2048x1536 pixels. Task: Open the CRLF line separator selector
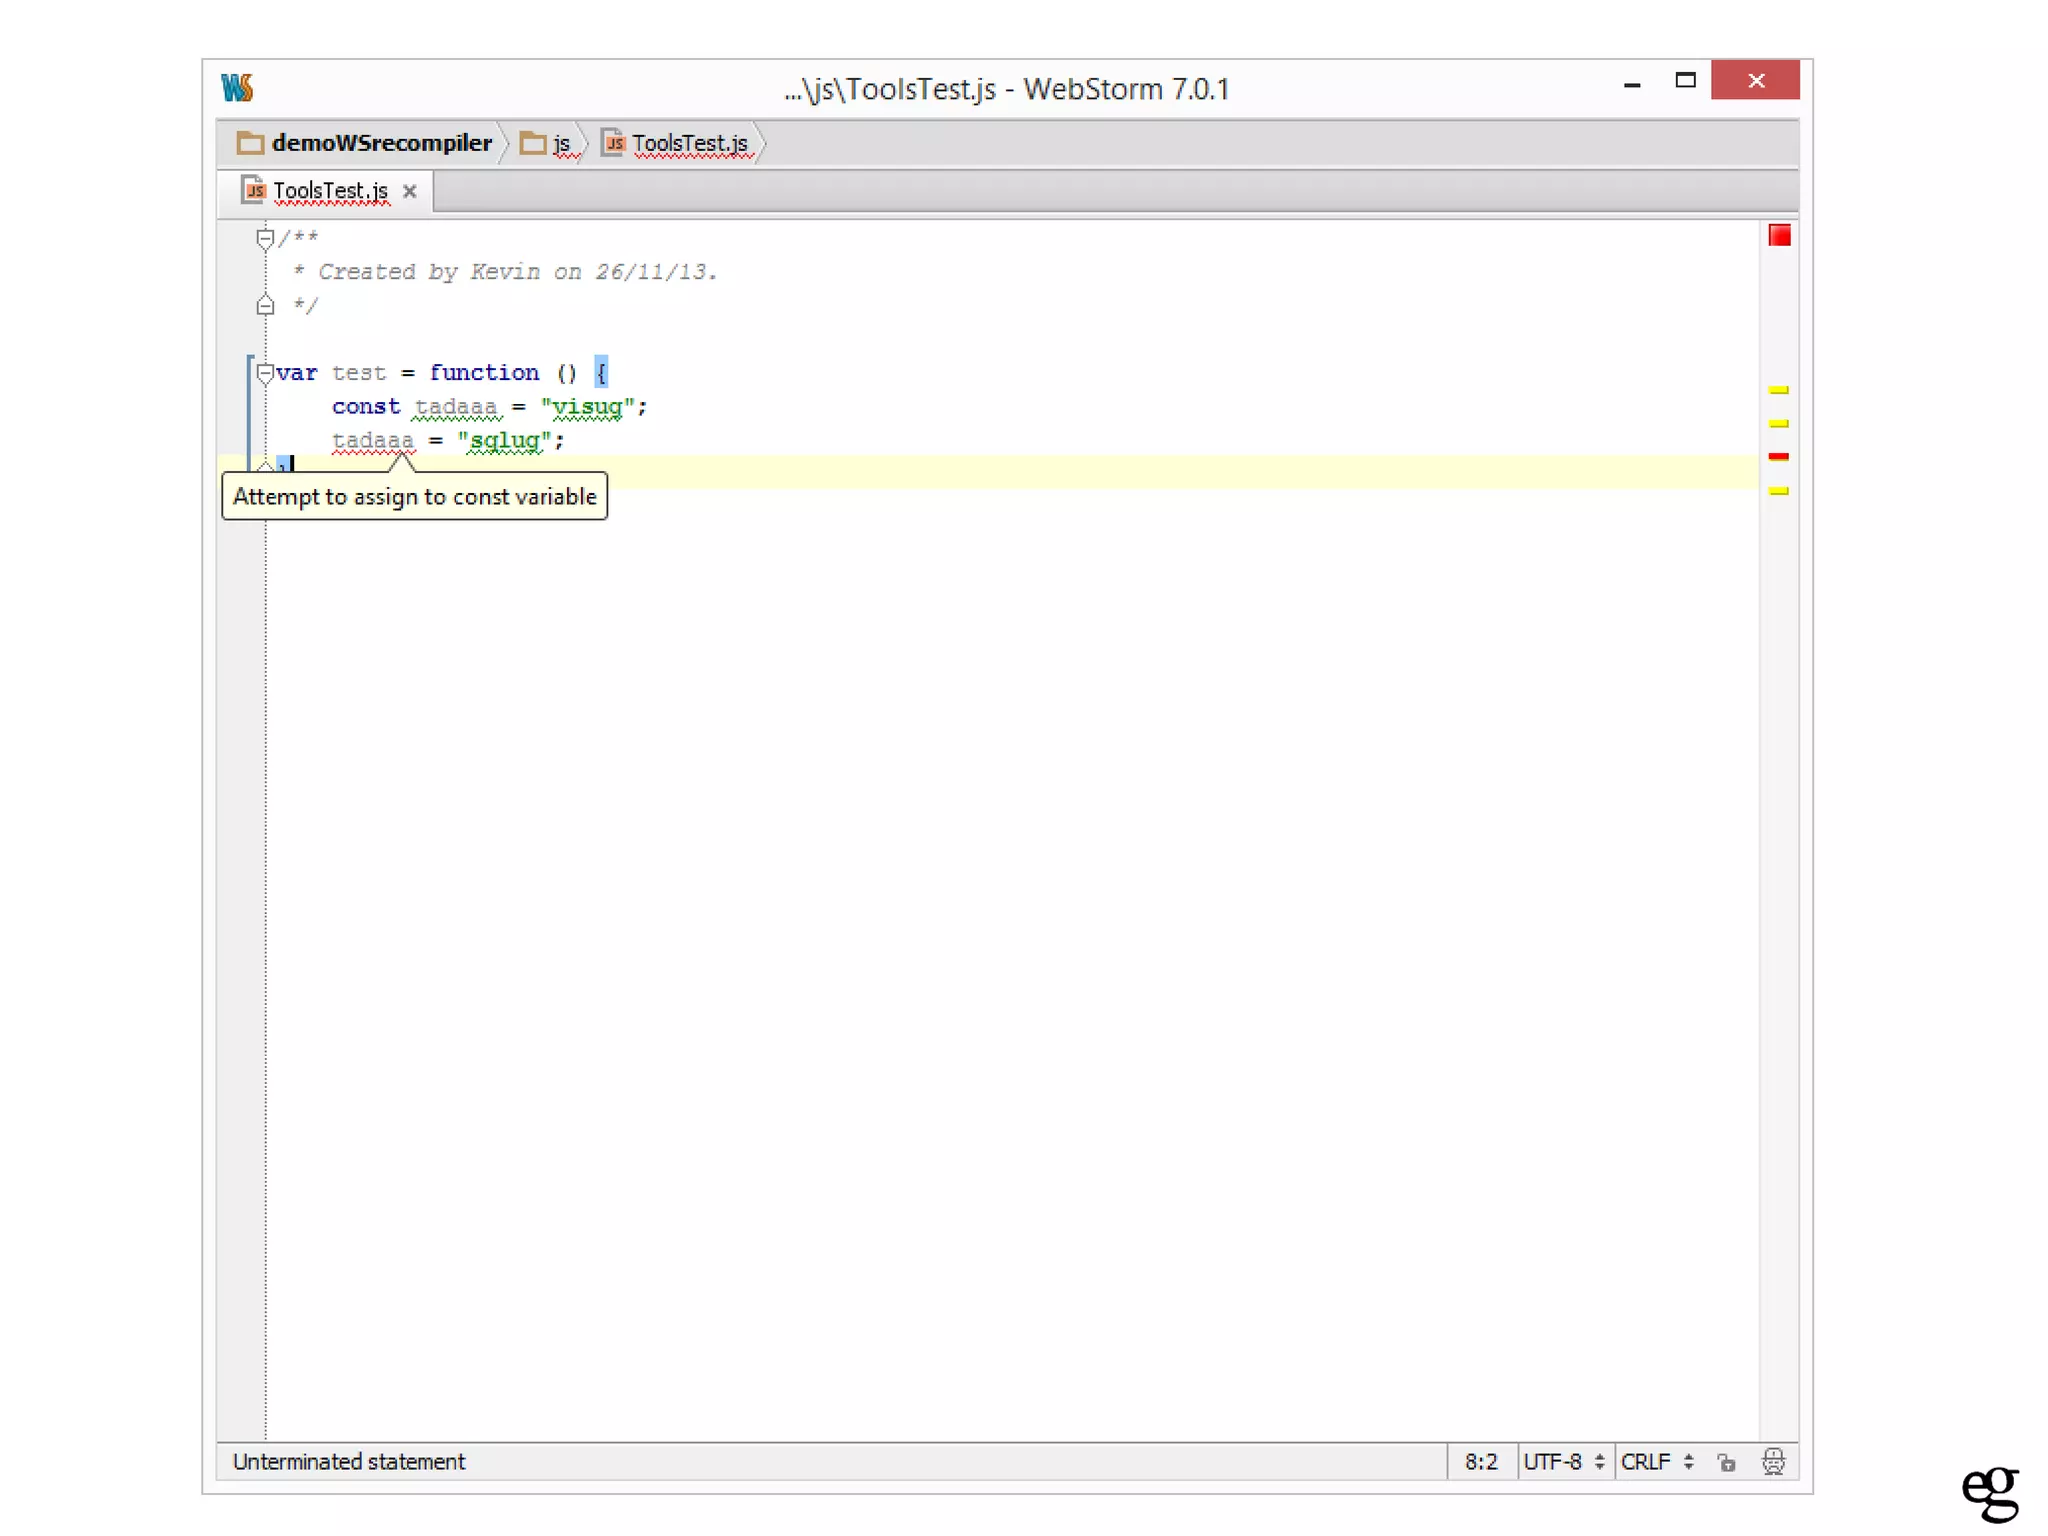[x=1657, y=1462]
